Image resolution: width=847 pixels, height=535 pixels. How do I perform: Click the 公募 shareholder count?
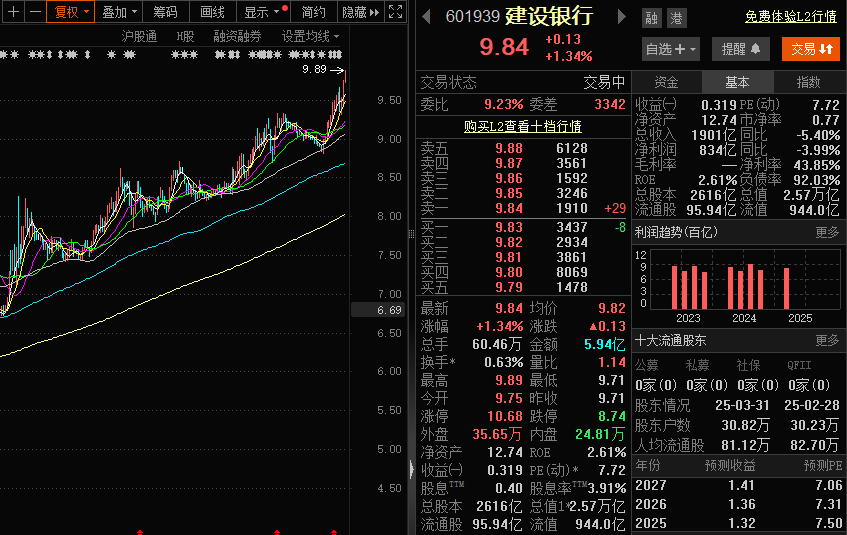point(656,385)
